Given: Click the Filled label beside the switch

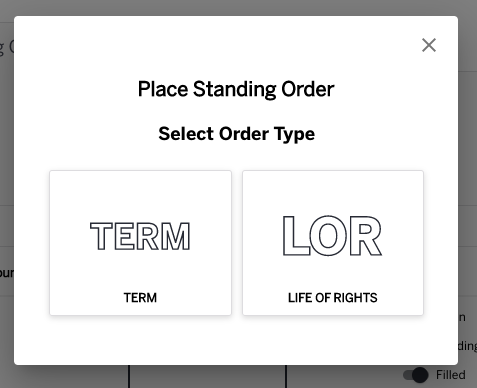Looking at the screenshot, I should click(x=451, y=375).
